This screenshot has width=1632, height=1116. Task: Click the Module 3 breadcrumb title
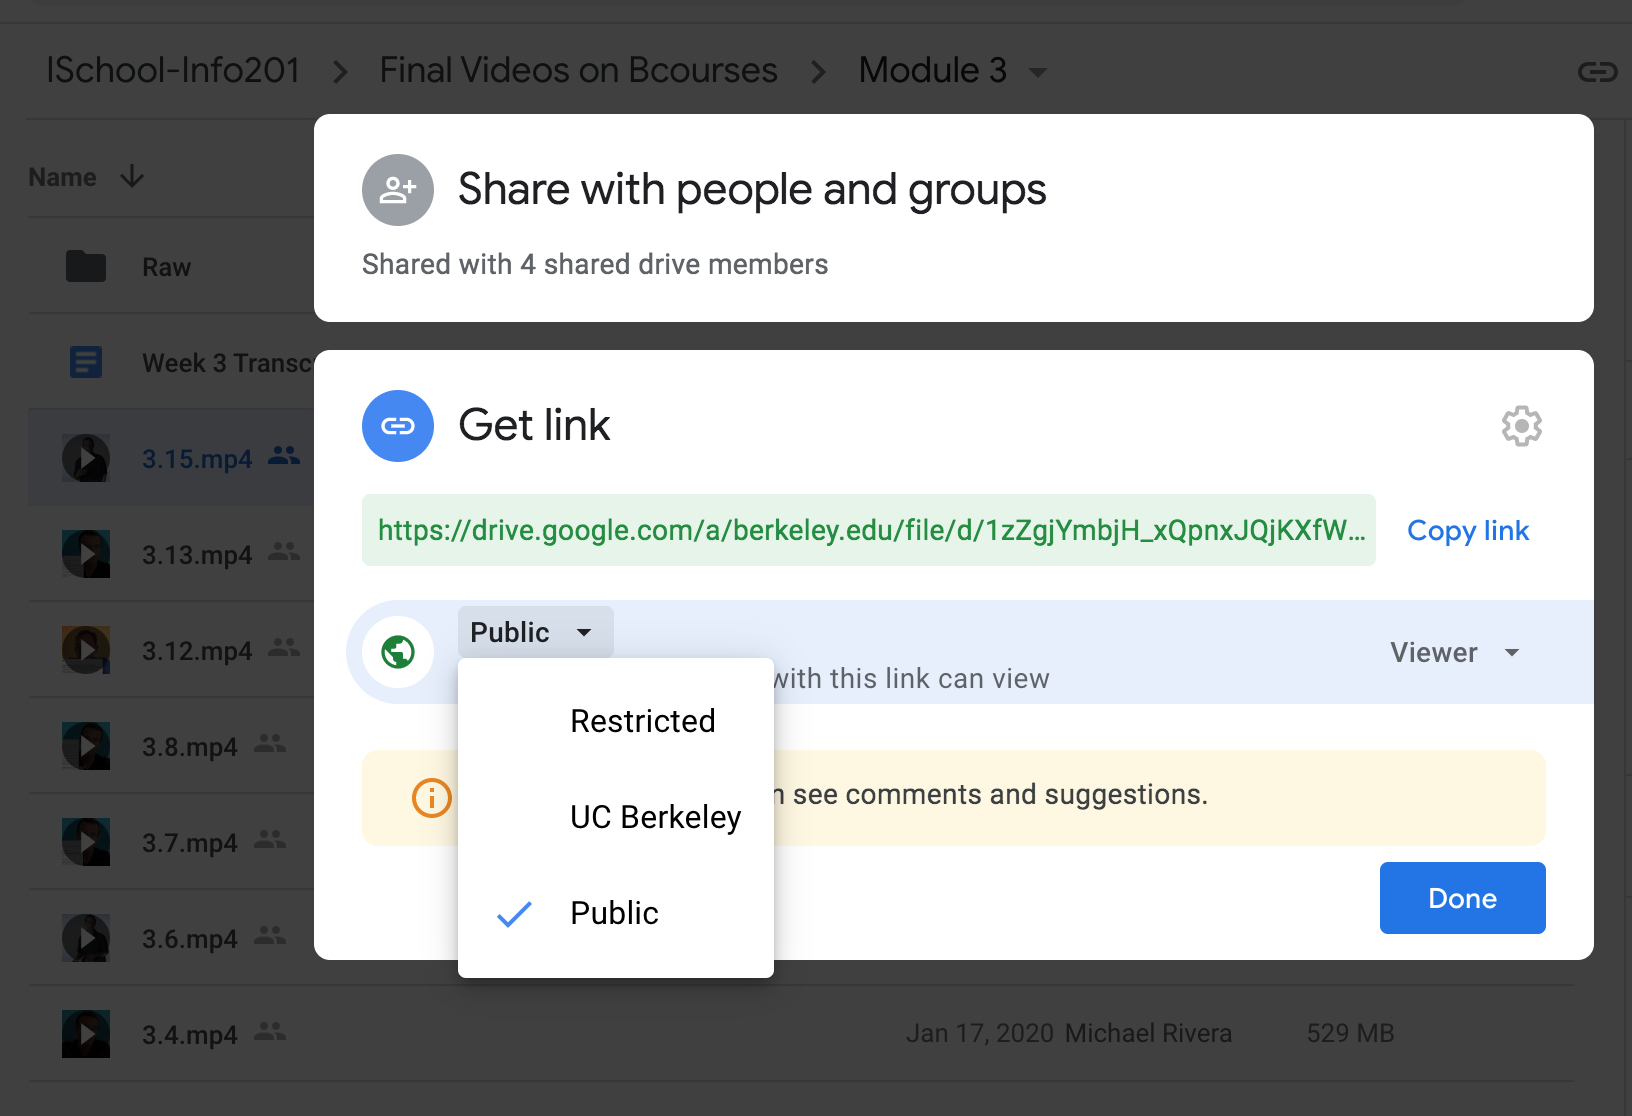pyautogui.click(x=932, y=70)
